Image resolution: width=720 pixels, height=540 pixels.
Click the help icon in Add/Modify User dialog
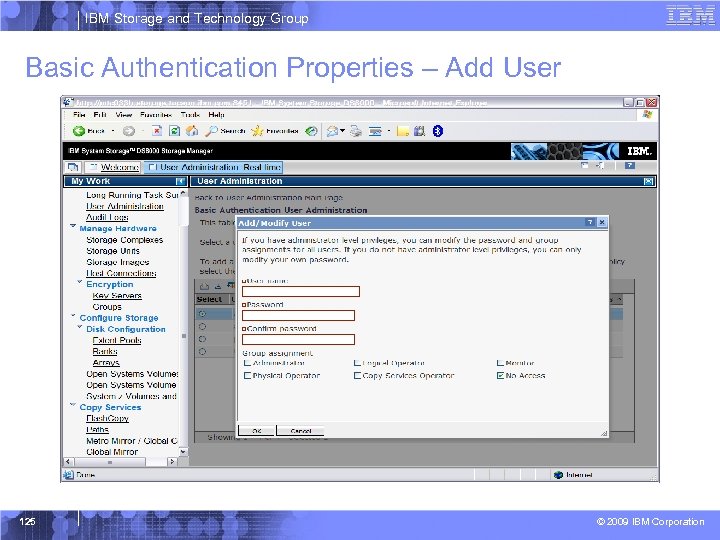pyautogui.click(x=590, y=223)
